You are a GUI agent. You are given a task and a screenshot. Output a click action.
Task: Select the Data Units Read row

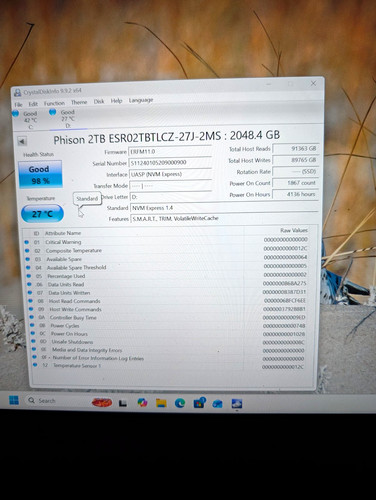pyautogui.click(x=167, y=284)
